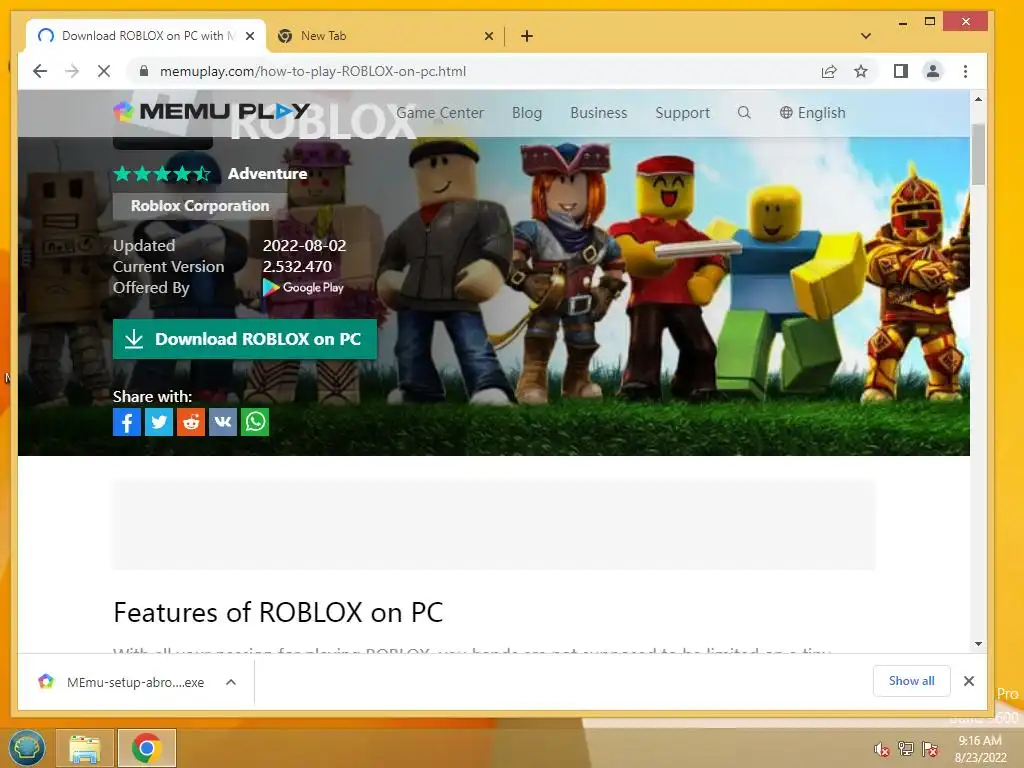The height and width of the screenshot is (768, 1024).
Task: Click Download ROBLOX on PC button
Action: 245,339
